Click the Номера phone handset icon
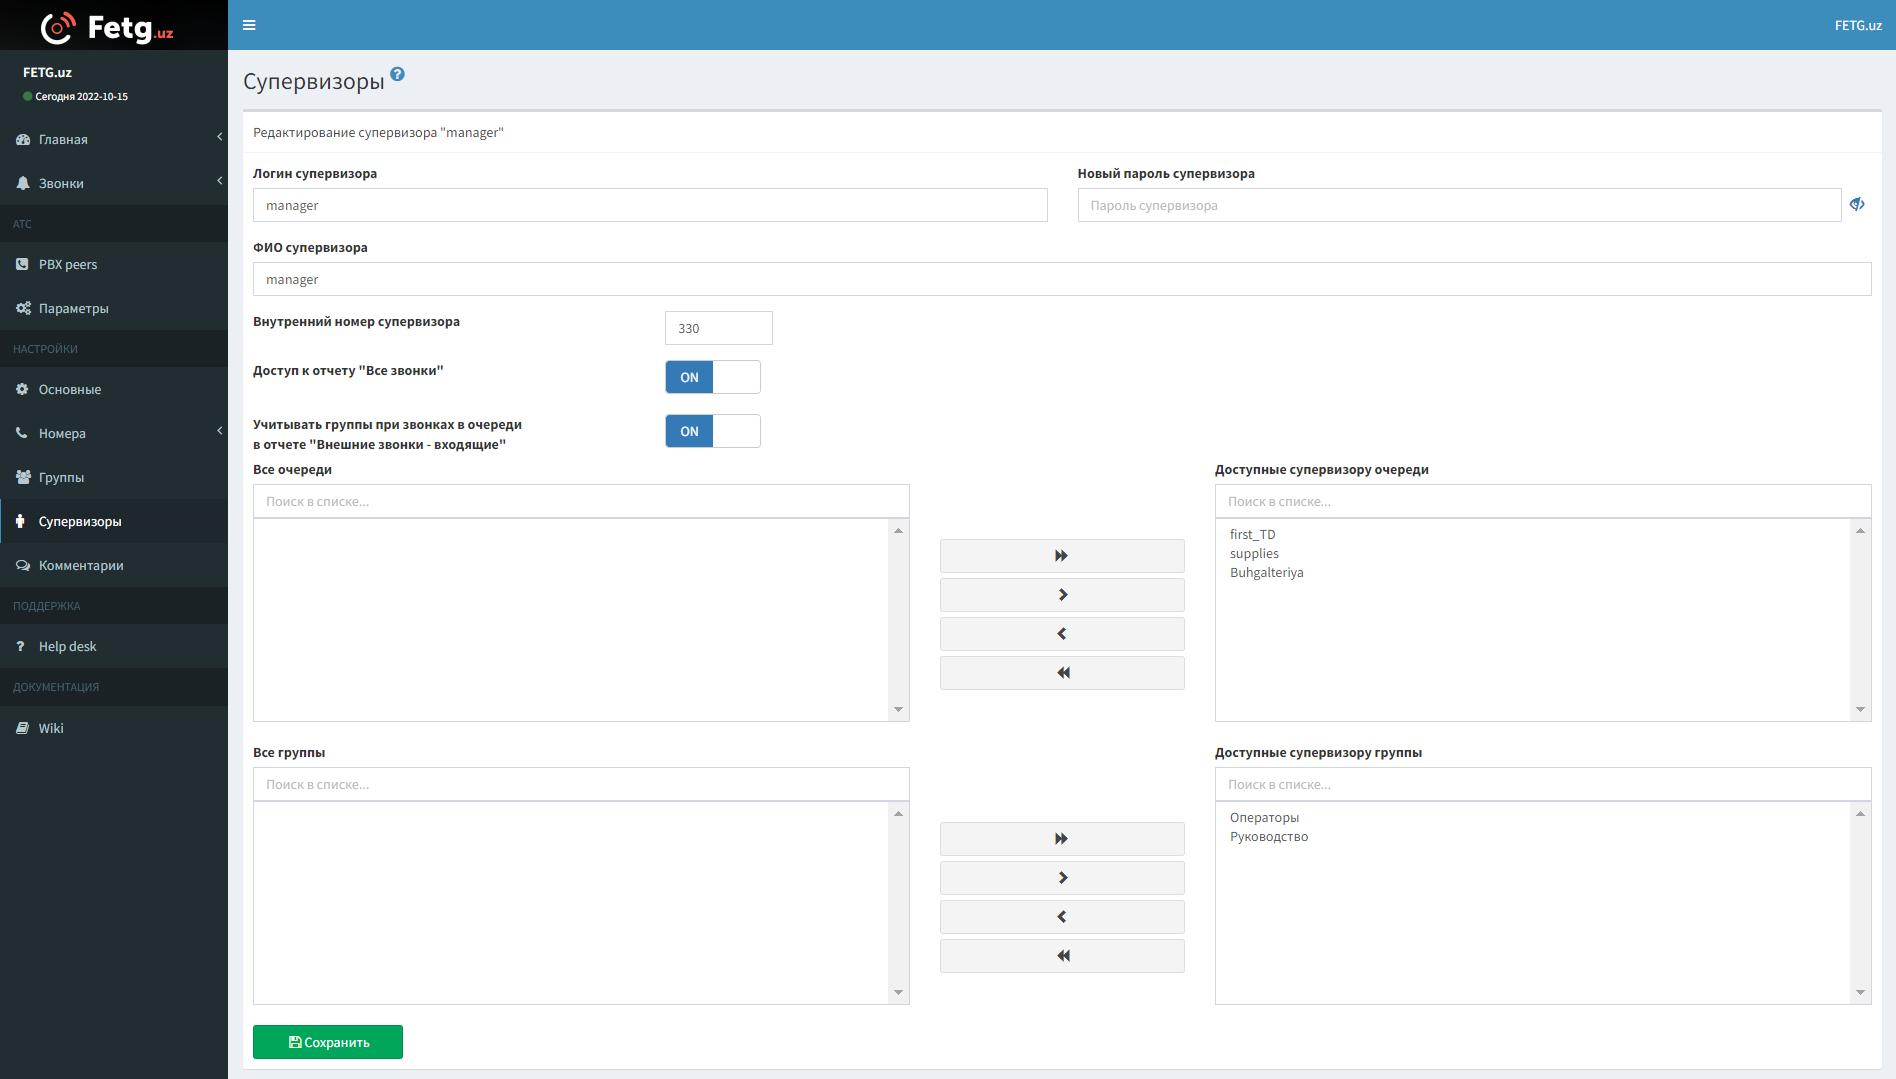The height and width of the screenshot is (1079, 1896). pos(22,433)
